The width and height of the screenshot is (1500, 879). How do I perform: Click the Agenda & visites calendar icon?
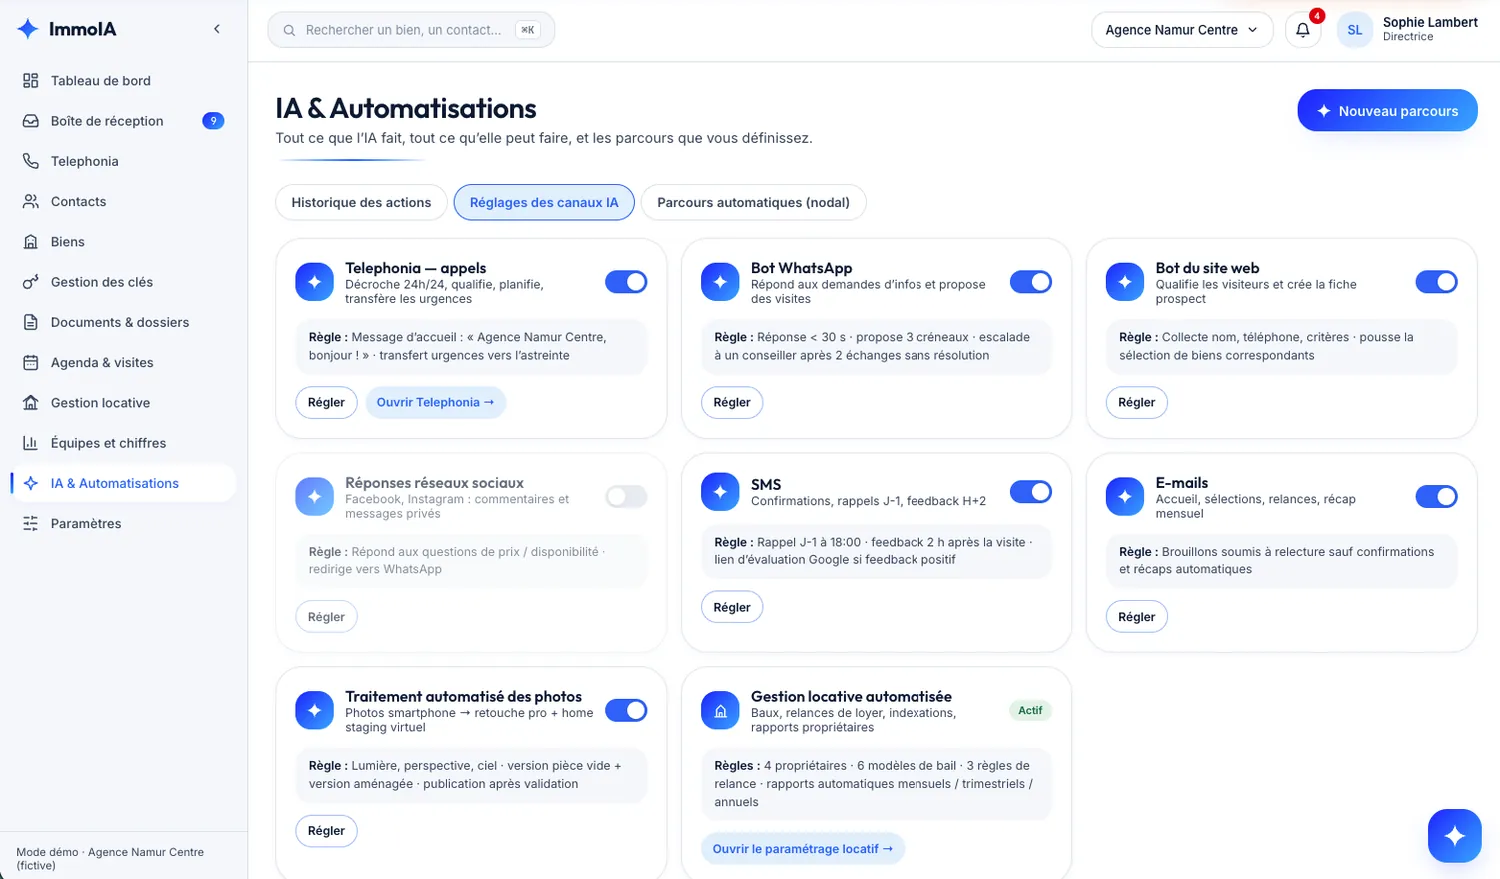pyautogui.click(x=31, y=362)
